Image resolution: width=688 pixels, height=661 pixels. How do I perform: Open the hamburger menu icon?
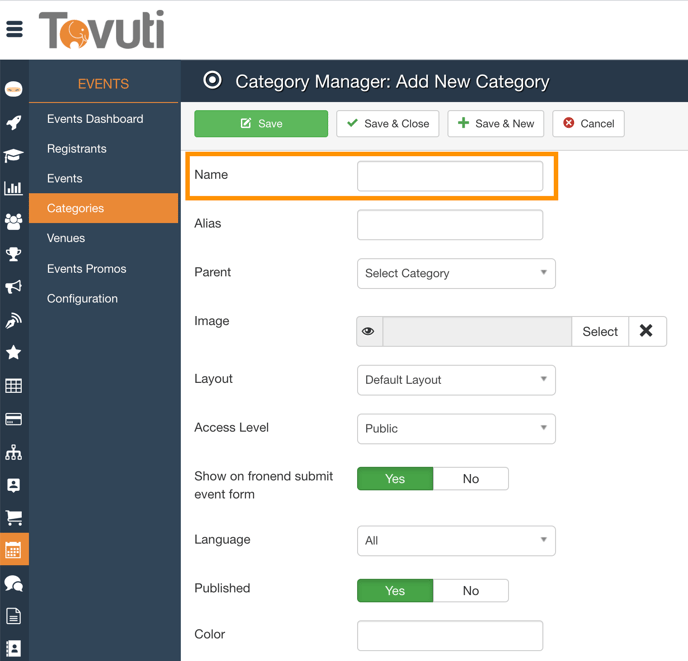pos(14,29)
